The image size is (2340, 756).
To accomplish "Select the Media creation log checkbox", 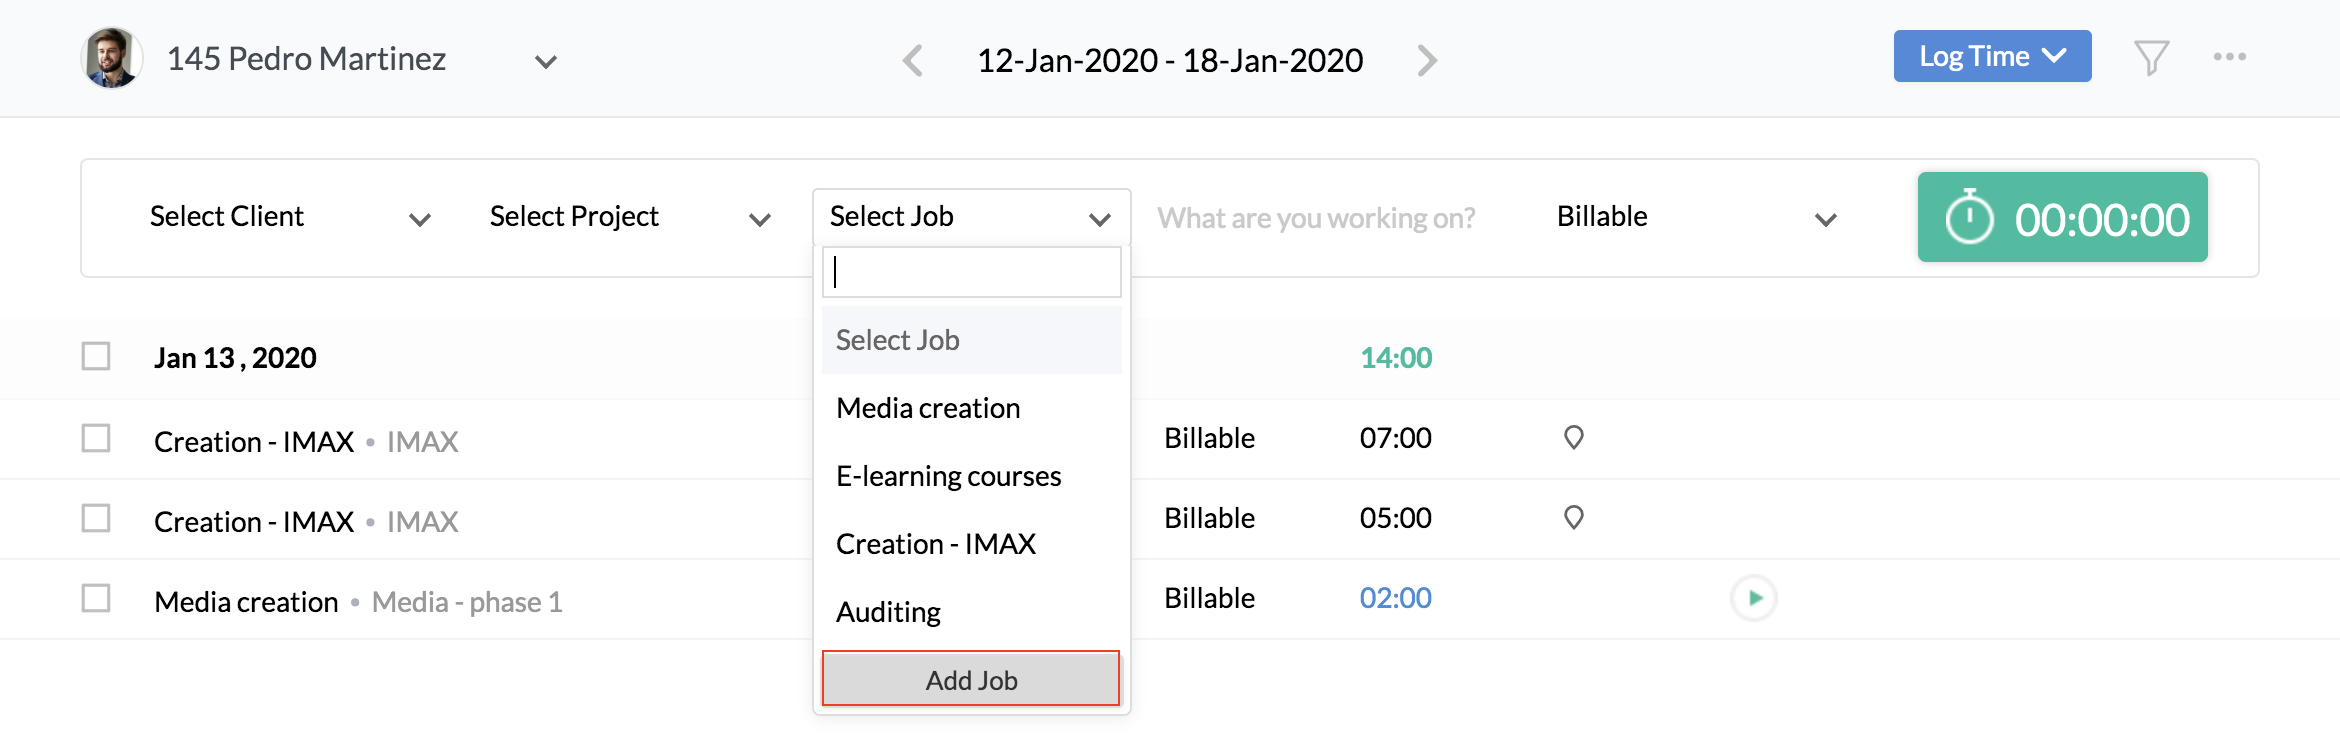I will pos(96,599).
